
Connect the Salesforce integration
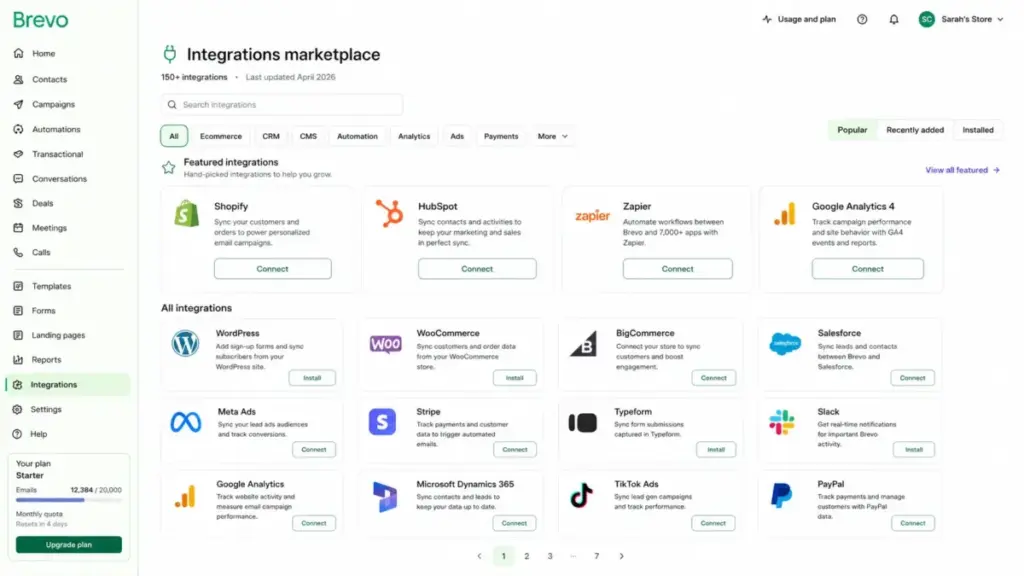click(912, 378)
